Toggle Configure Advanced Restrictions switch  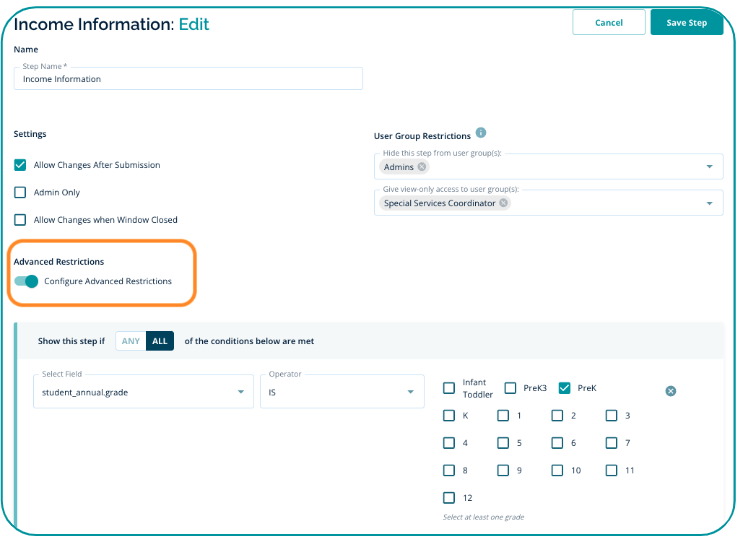click(x=27, y=281)
